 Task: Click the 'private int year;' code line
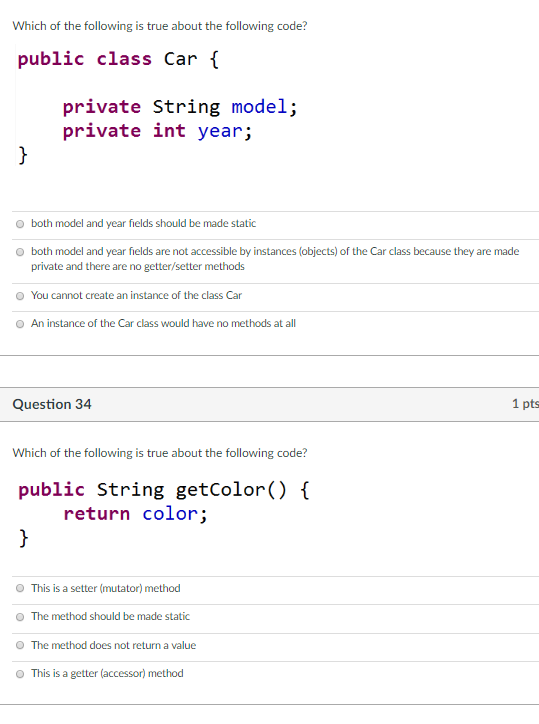pyautogui.click(x=157, y=131)
